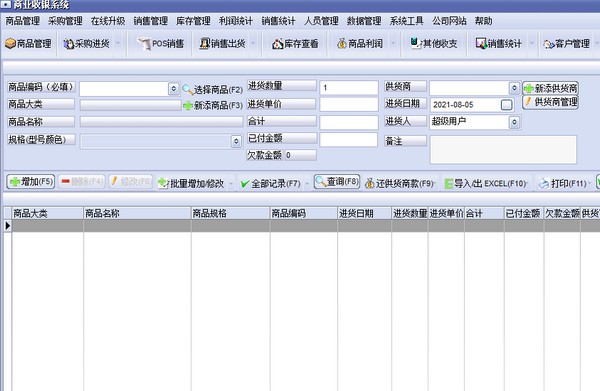Sort by 商品名称 column header
The height and width of the screenshot is (391, 600).
(x=137, y=213)
